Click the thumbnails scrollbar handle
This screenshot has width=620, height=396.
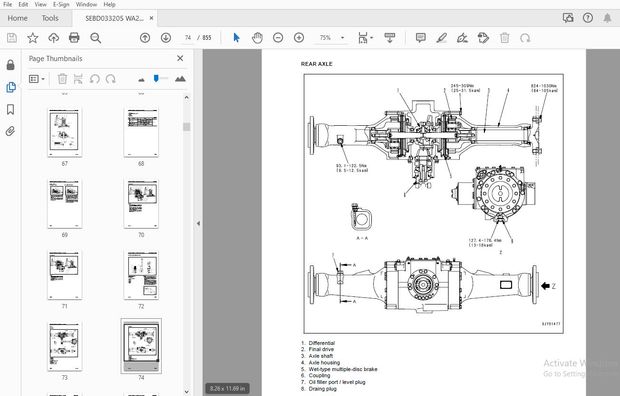[187, 127]
